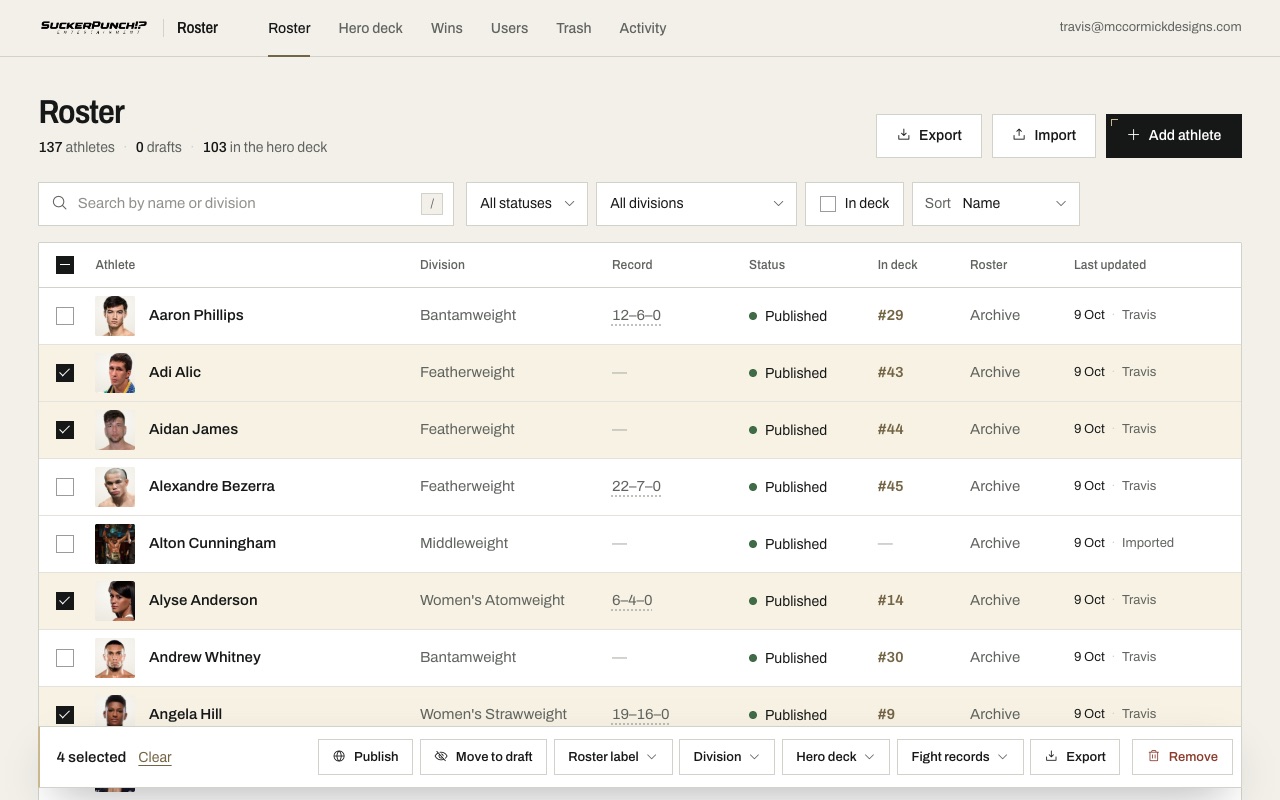
Task: Enable the In deck filter checkbox
Action: pyautogui.click(x=828, y=204)
